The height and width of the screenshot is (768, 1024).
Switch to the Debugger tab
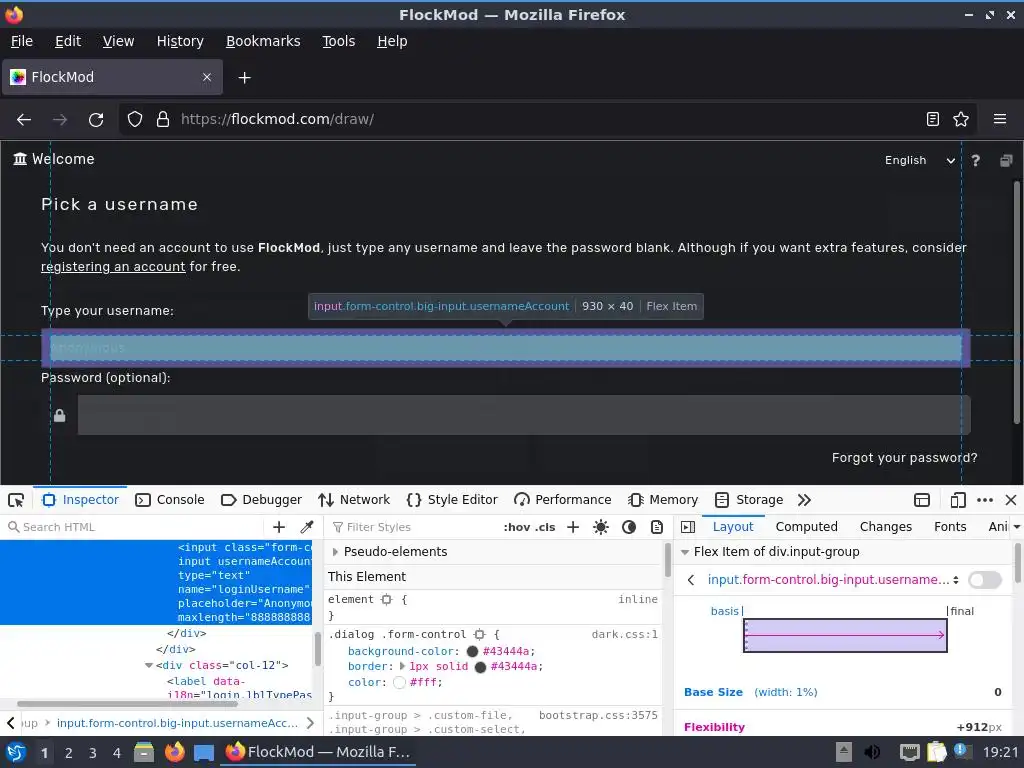tap(261, 500)
